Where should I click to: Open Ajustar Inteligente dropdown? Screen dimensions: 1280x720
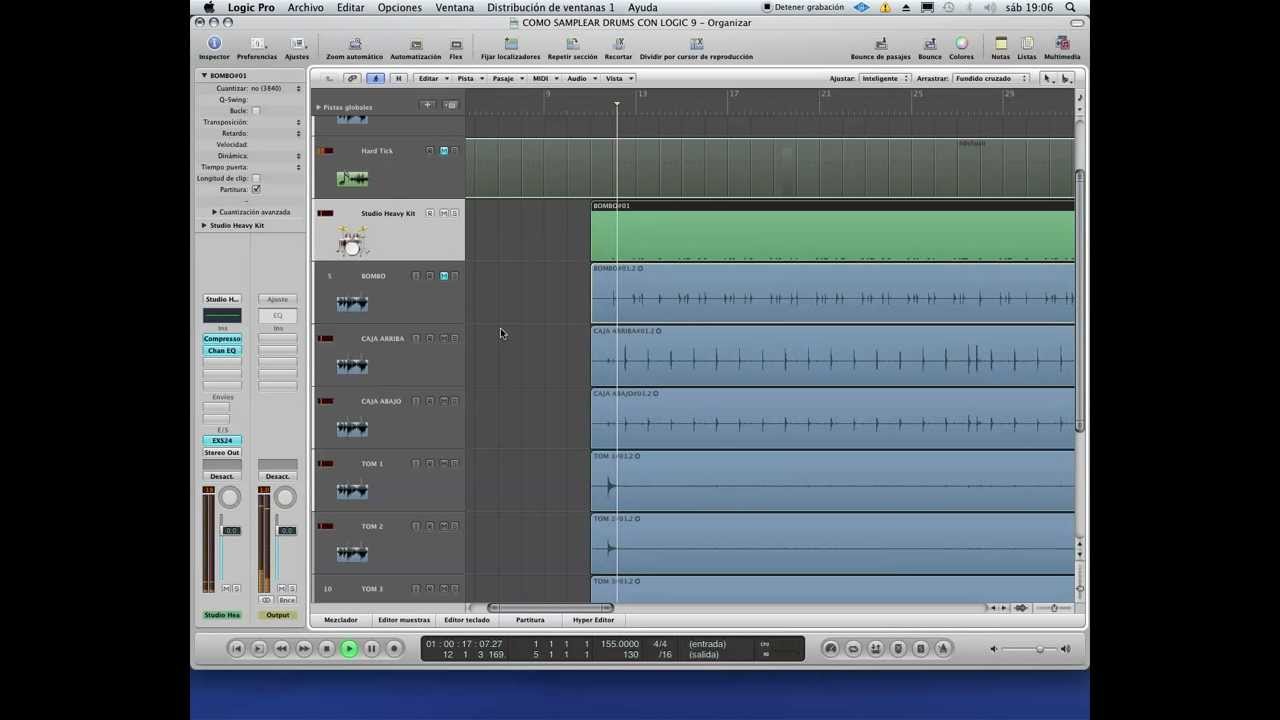[x=885, y=78]
